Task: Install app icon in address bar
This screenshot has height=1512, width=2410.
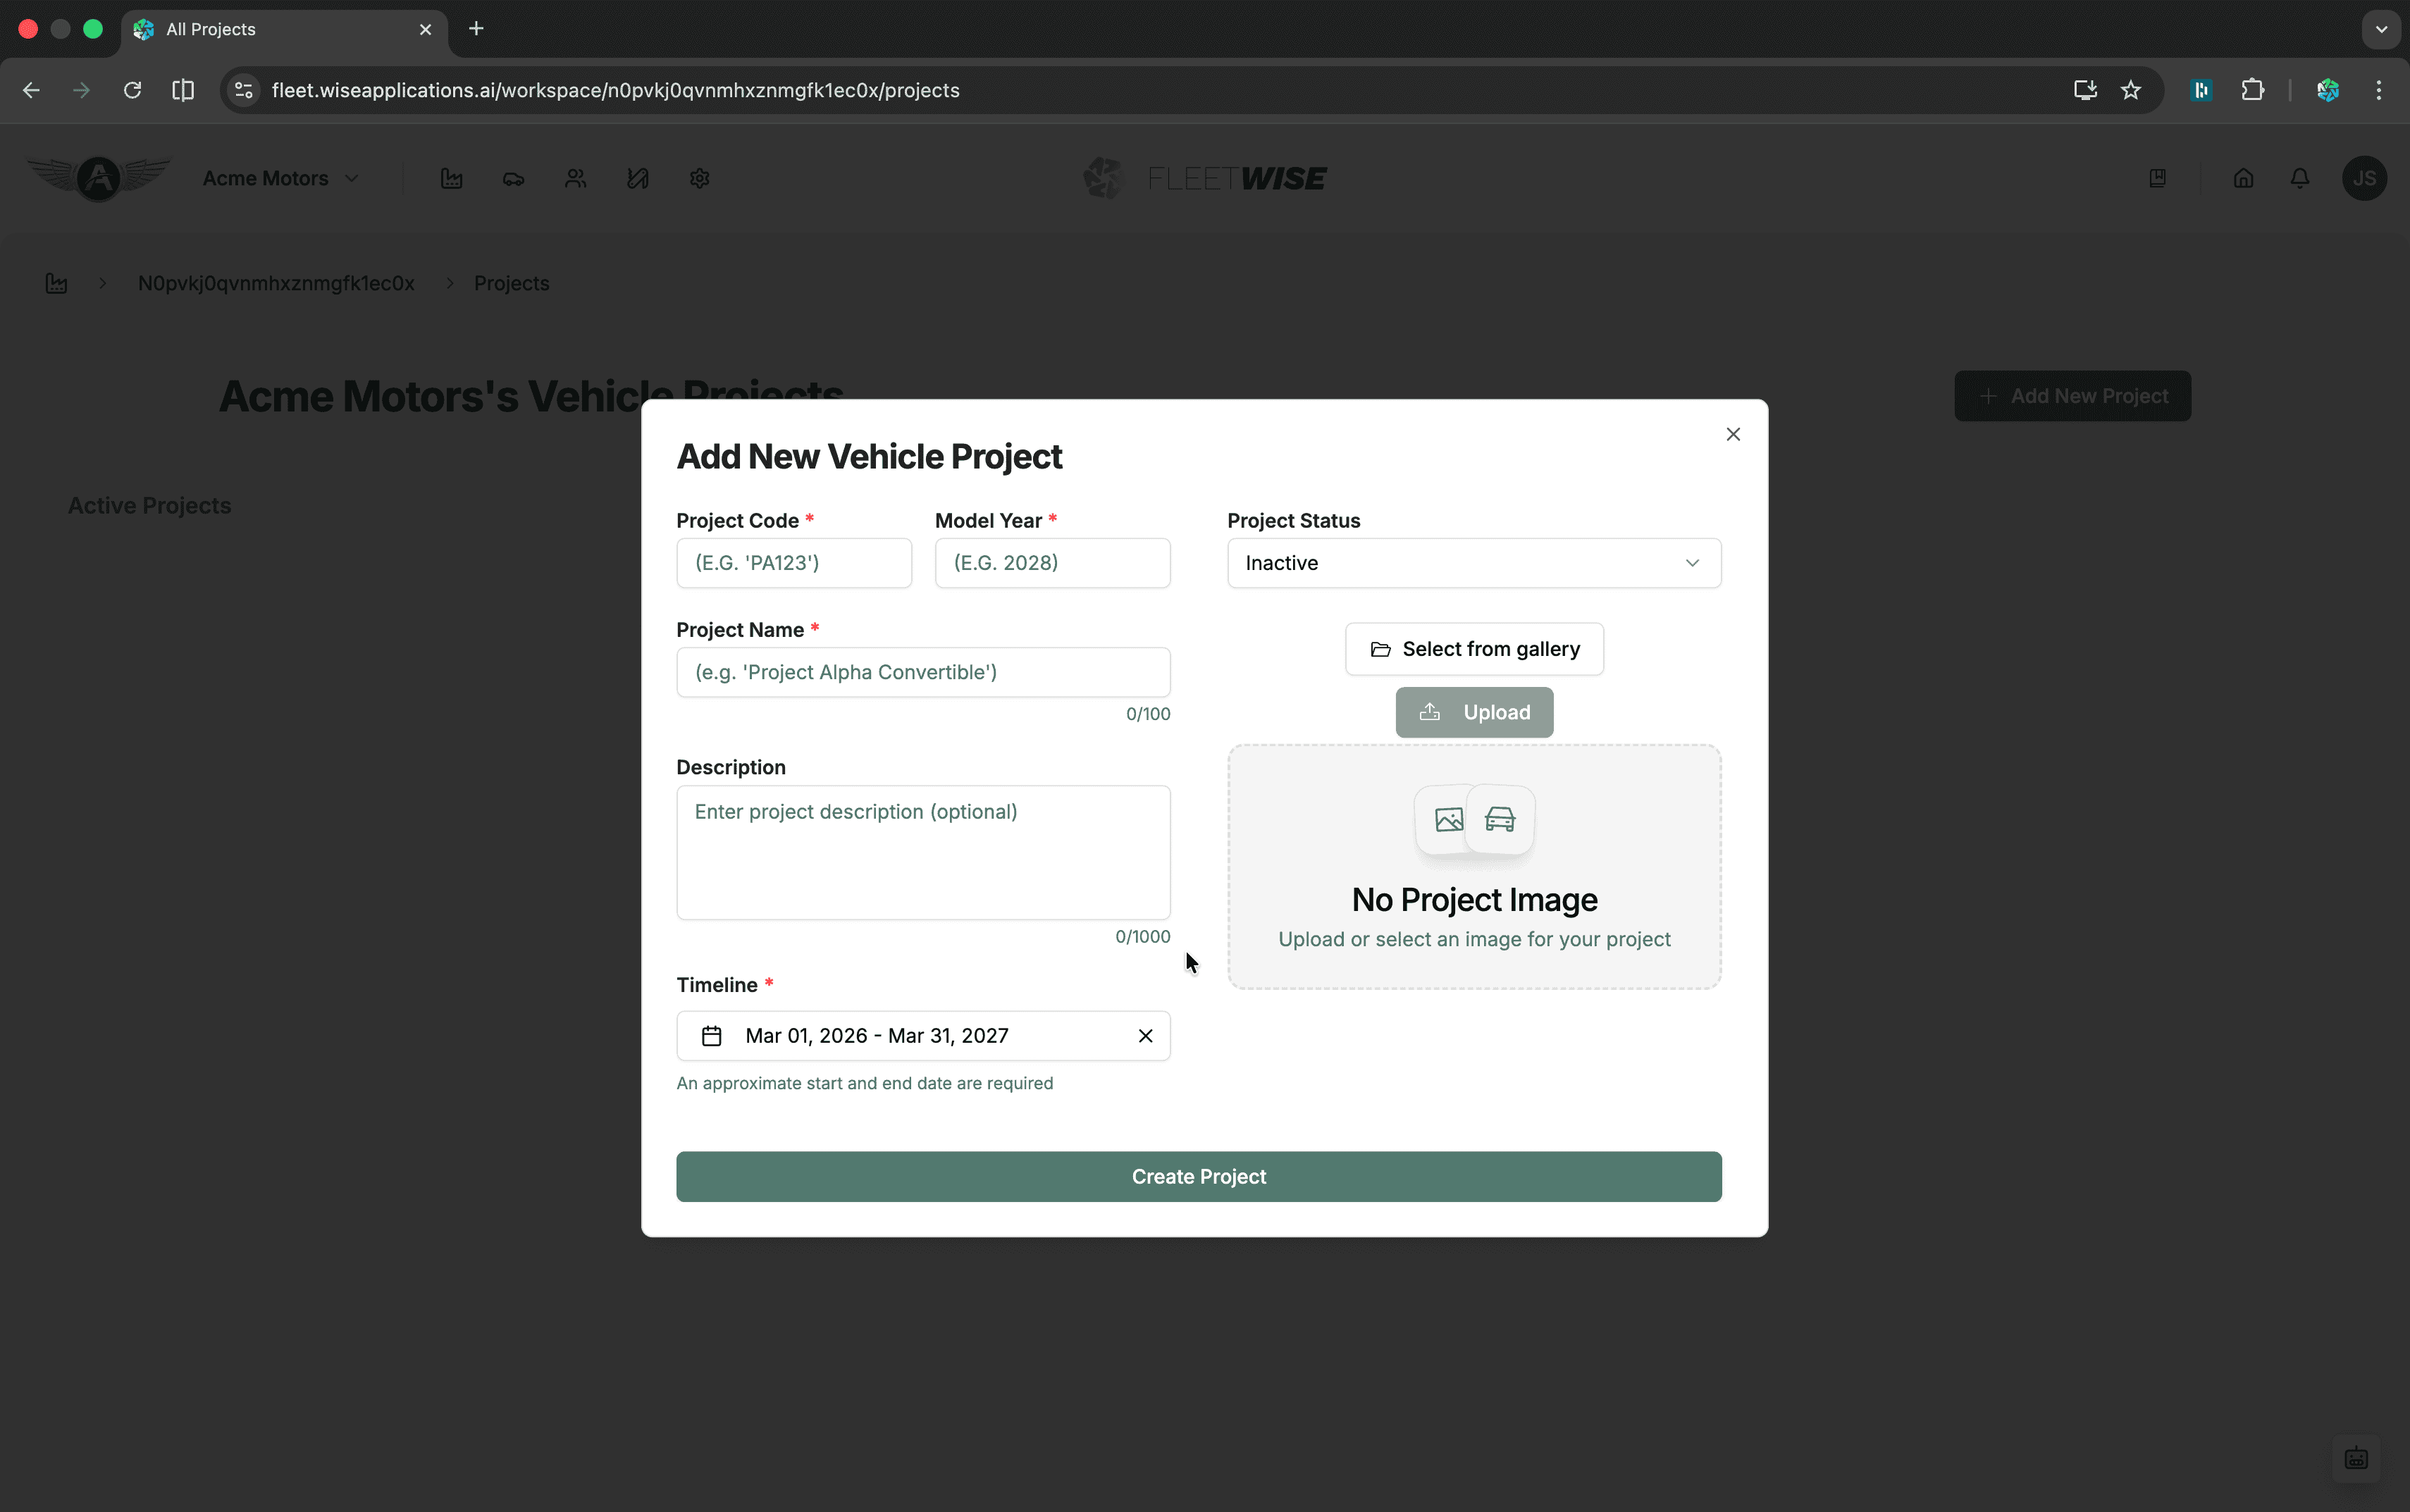Action: coord(2084,90)
